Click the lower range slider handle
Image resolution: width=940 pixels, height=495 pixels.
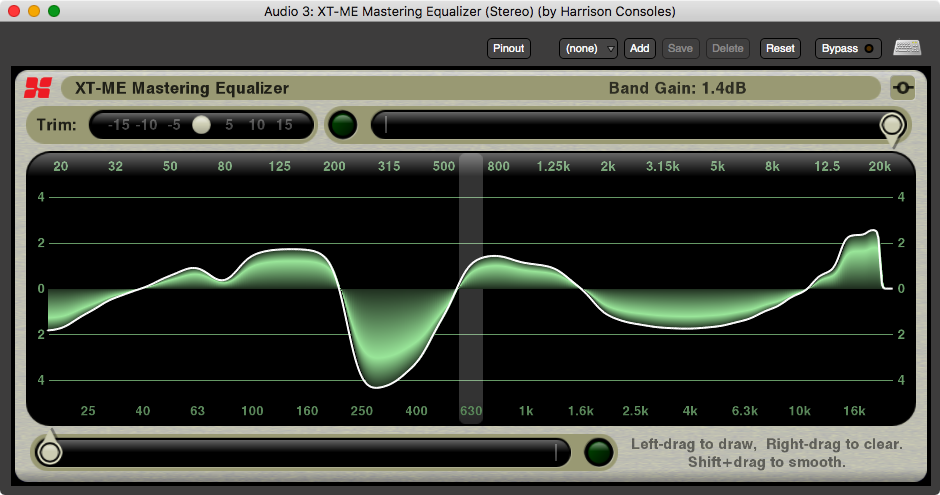(x=49, y=451)
